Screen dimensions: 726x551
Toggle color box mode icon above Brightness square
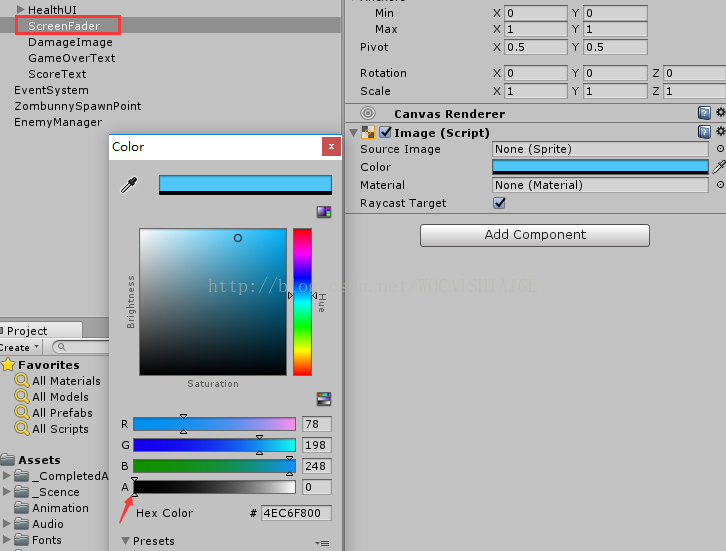tap(324, 212)
